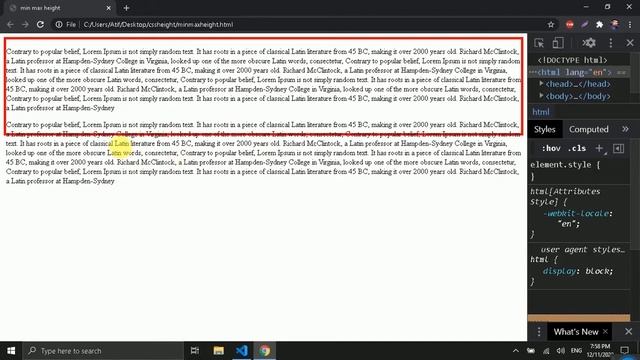Open Windows Start menu
Image resolution: width=640 pixels, height=360 pixels.
[x=11, y=351]
